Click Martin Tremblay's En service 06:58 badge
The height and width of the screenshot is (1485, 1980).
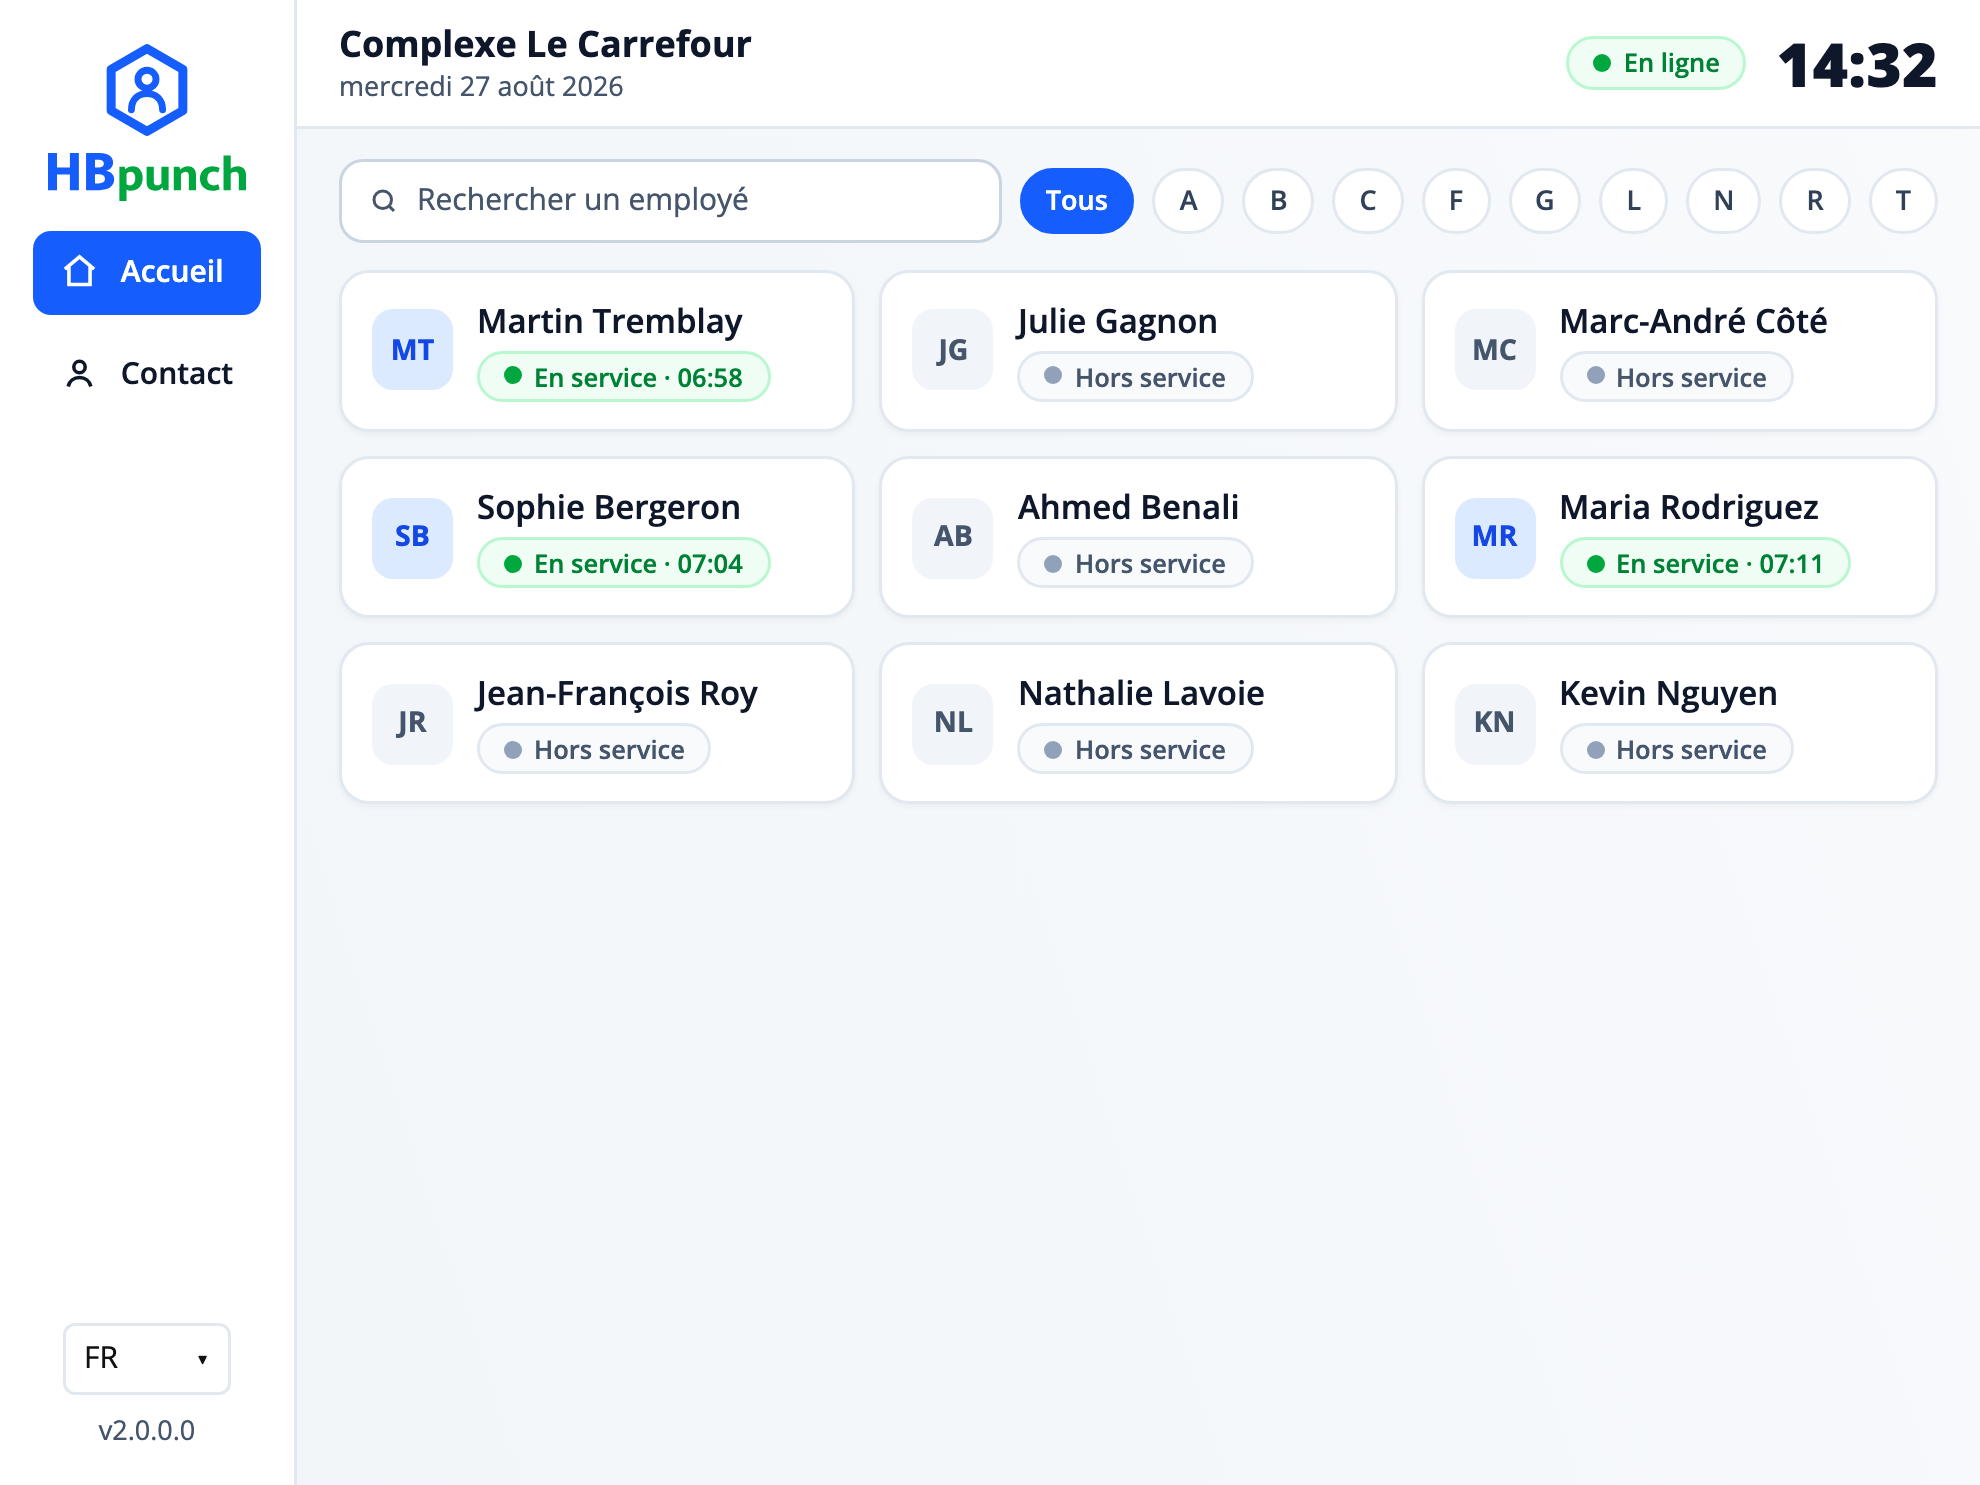(x=624, y=377)
